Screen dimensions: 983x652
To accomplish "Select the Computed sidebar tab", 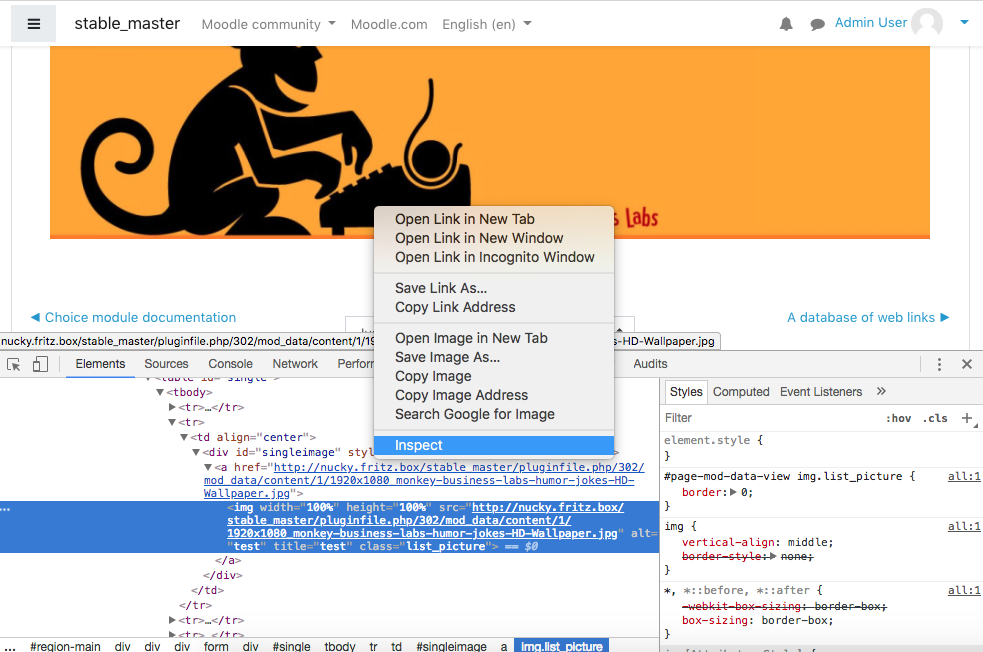I will tap(740, 392).
